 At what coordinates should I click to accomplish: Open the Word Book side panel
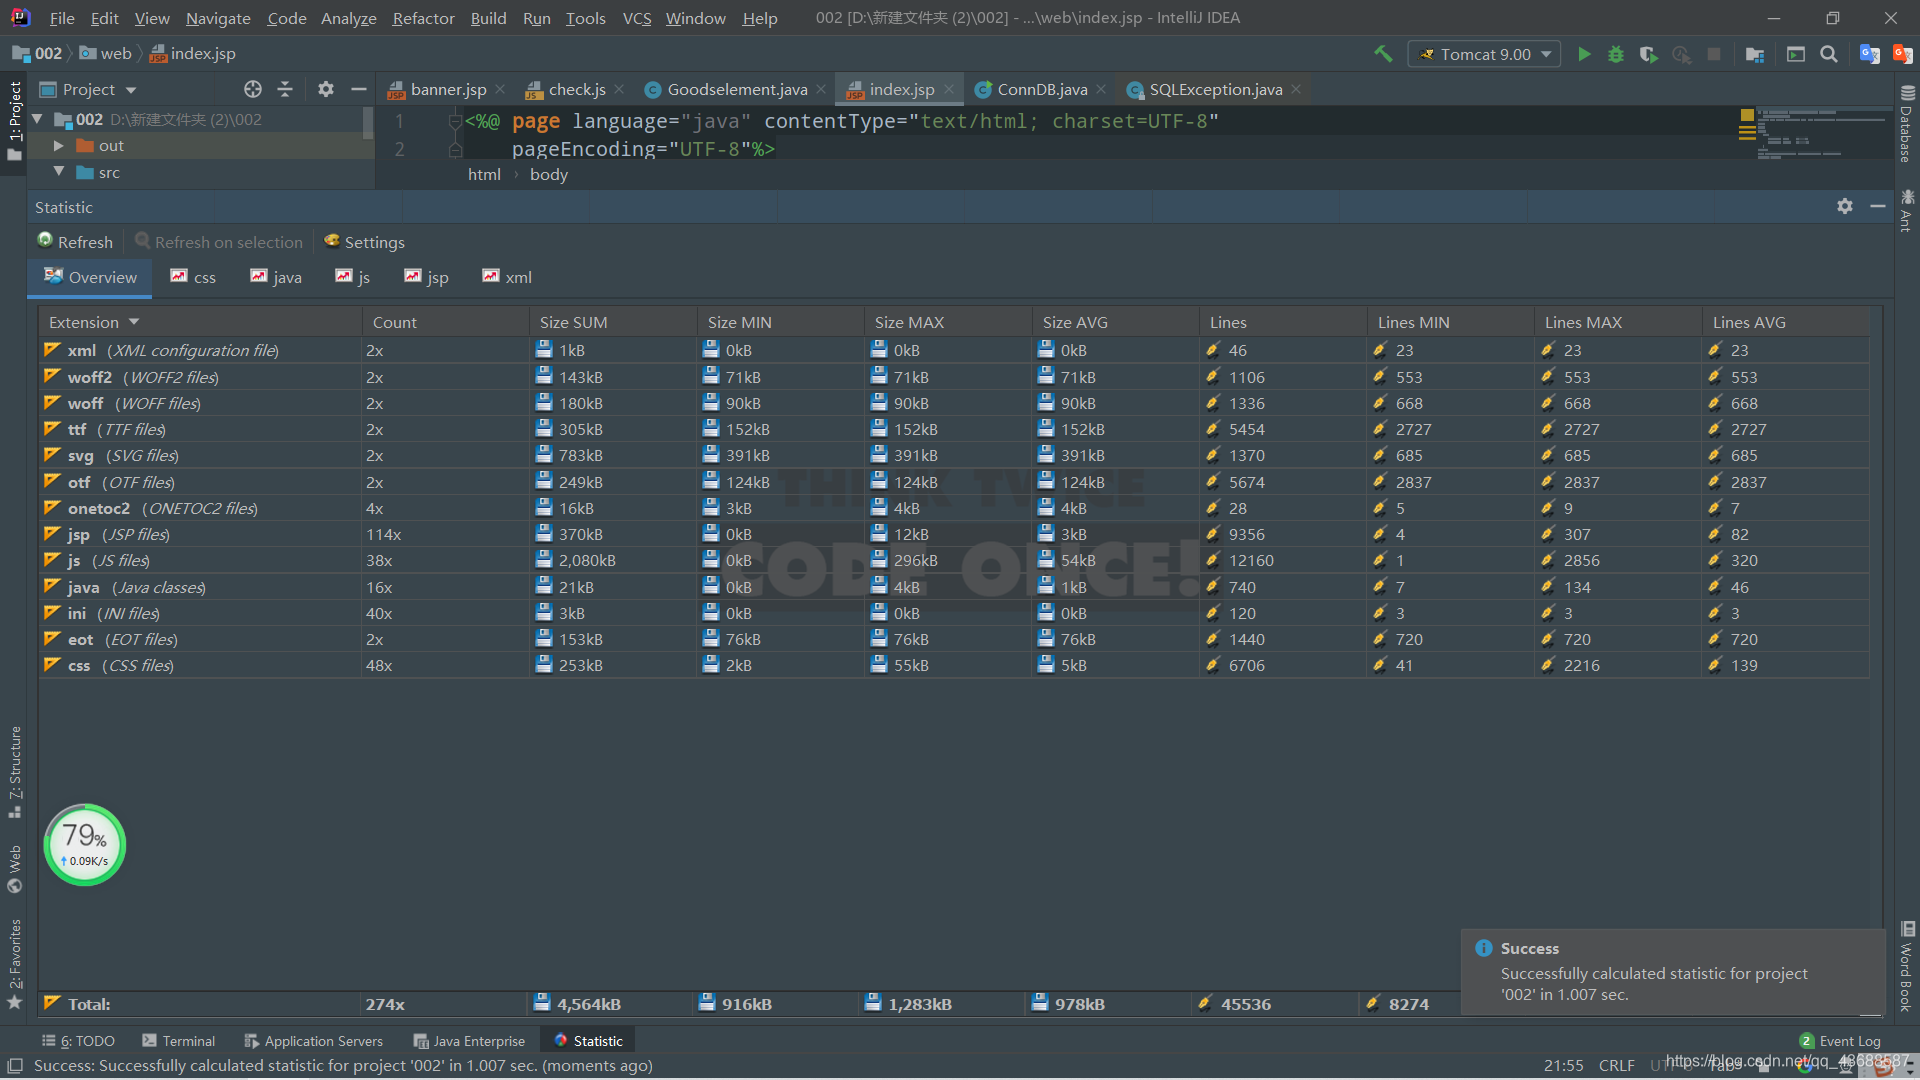[x=1907, y=967]
